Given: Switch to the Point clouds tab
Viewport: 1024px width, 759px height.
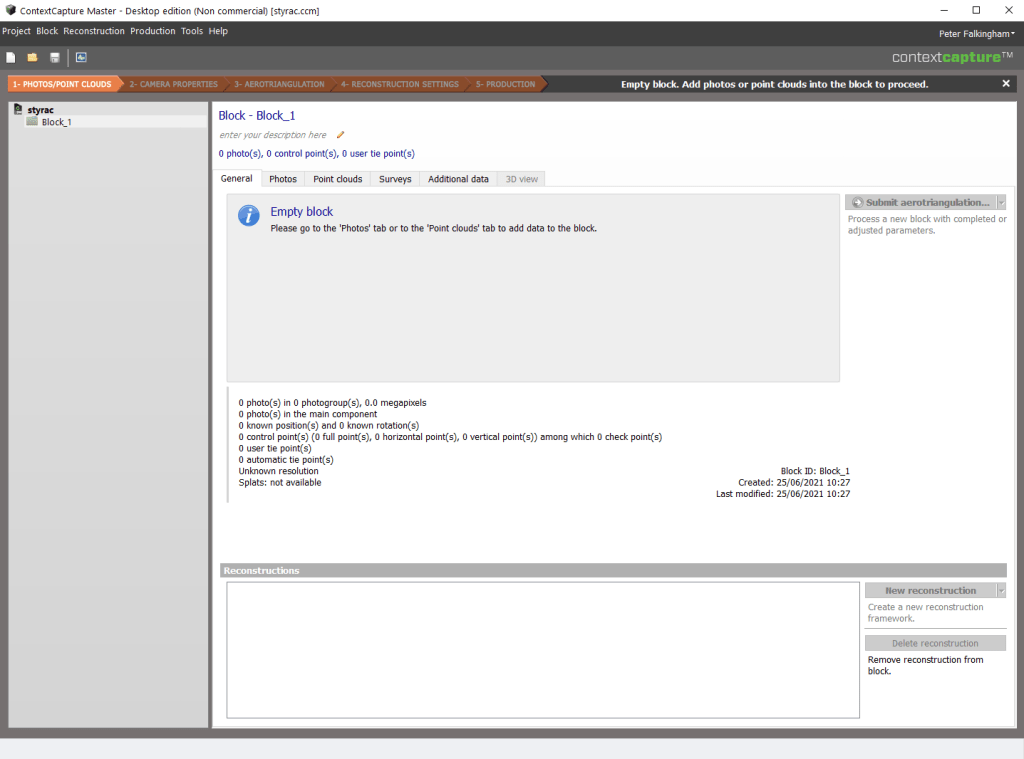Looking at the screenshot, I should click(x=337, y=179).
